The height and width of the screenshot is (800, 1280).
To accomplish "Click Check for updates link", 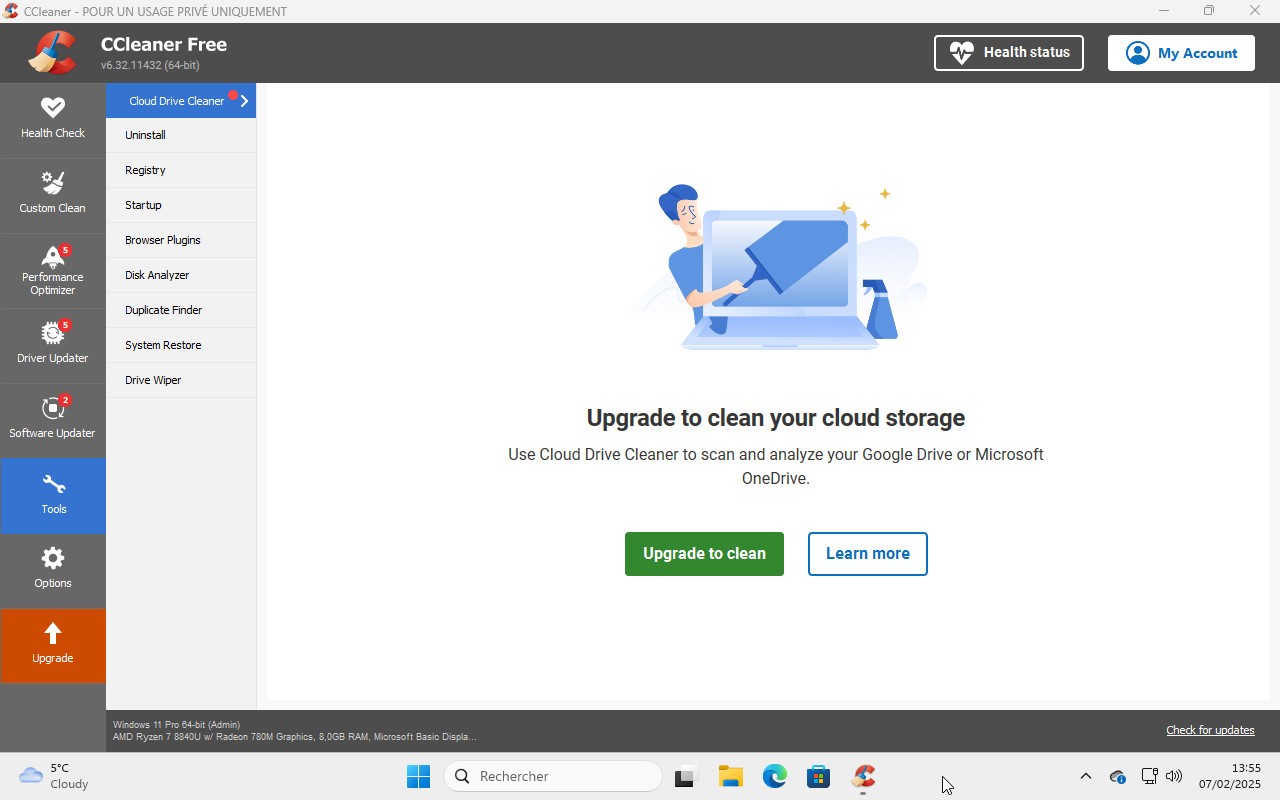I will tap(1210, 730).
